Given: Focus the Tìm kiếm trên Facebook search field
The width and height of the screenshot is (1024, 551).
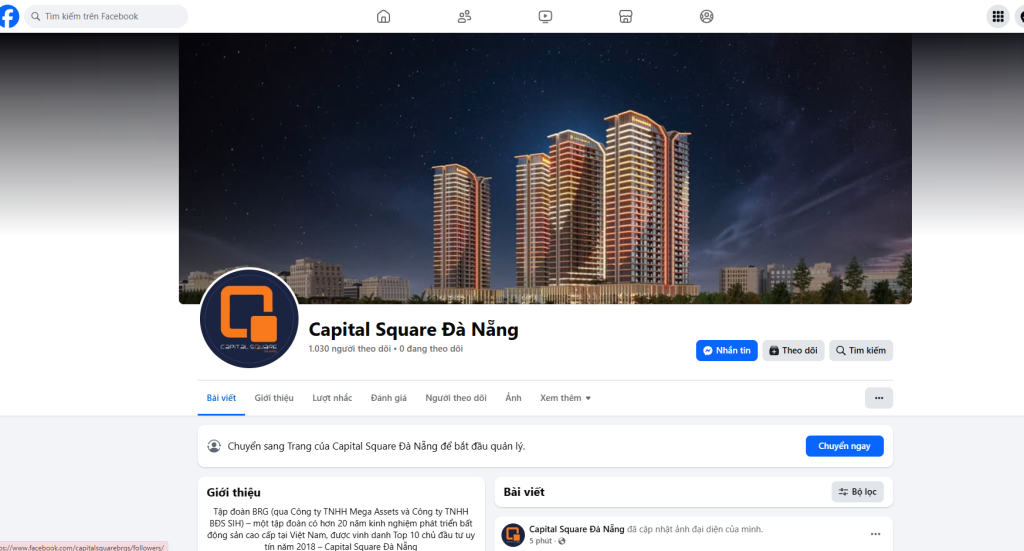Looking at the screenshot, I should point(106,16).
